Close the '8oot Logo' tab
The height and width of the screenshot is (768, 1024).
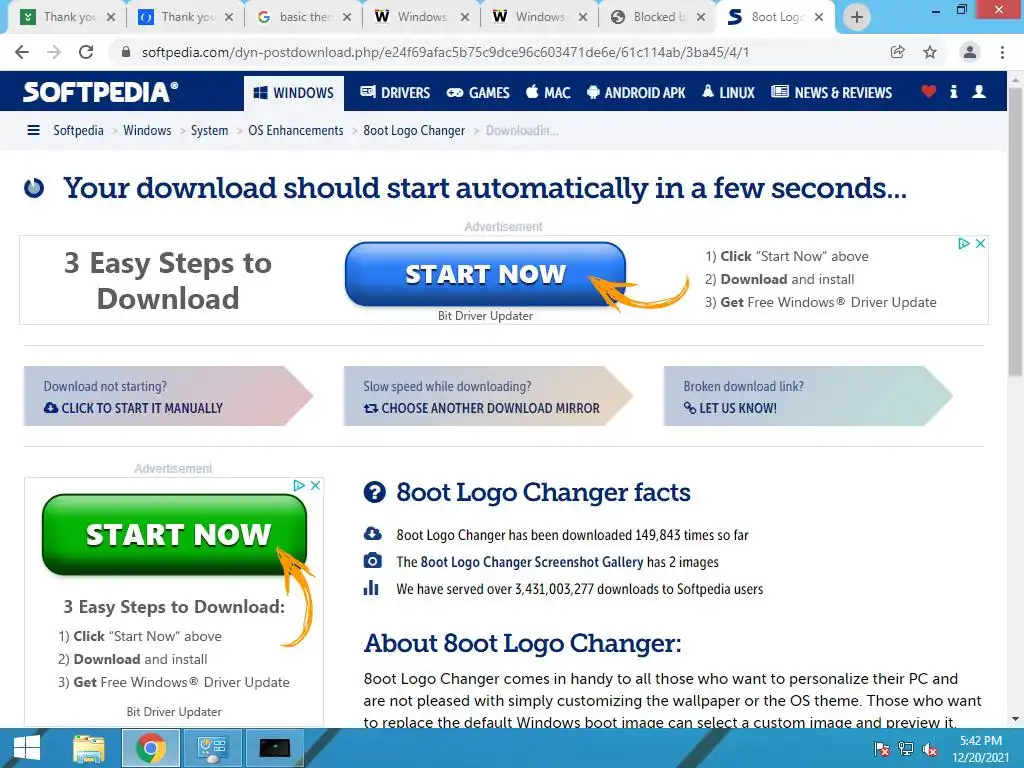pyautogui.click(x=818, y=17)
